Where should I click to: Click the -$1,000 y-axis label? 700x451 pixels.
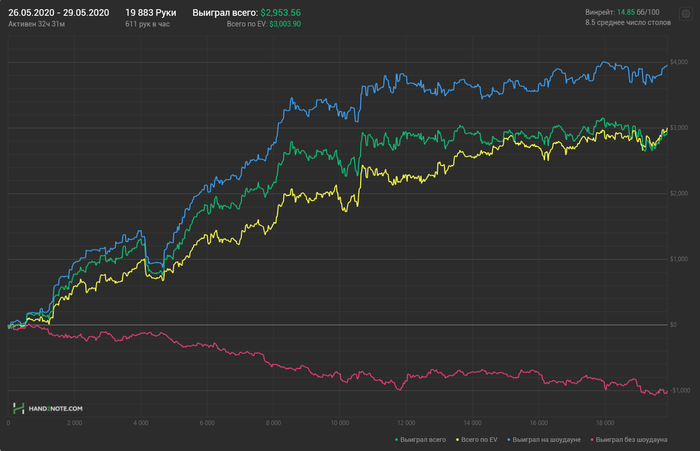coord(682,390)
